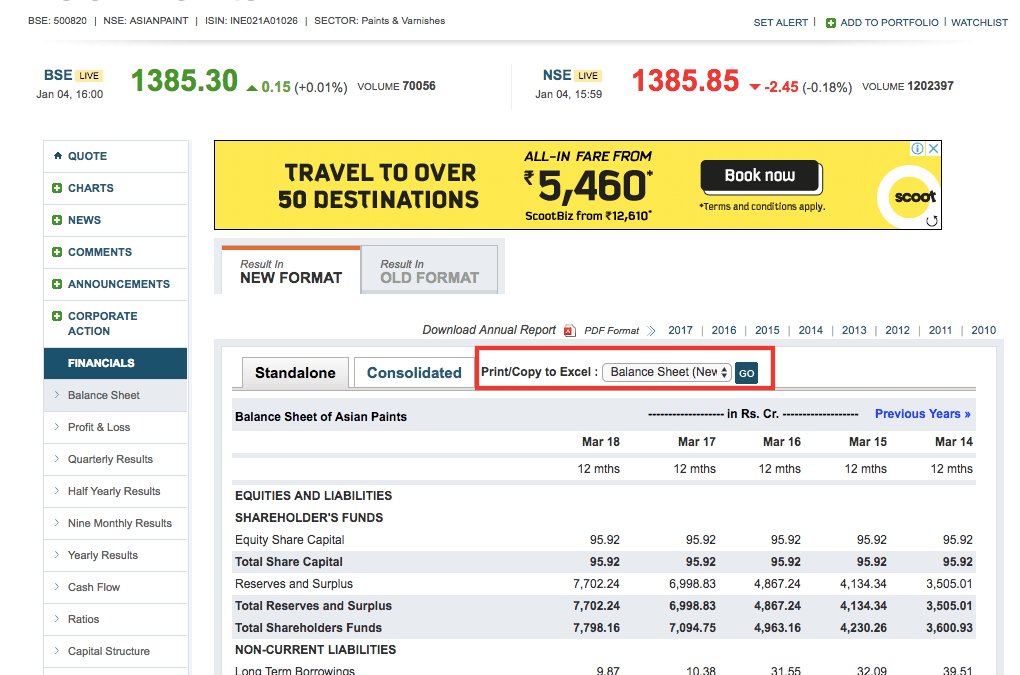Open the COMMENTS sidebar item
1020x675 pixels.
pos(115,252)
